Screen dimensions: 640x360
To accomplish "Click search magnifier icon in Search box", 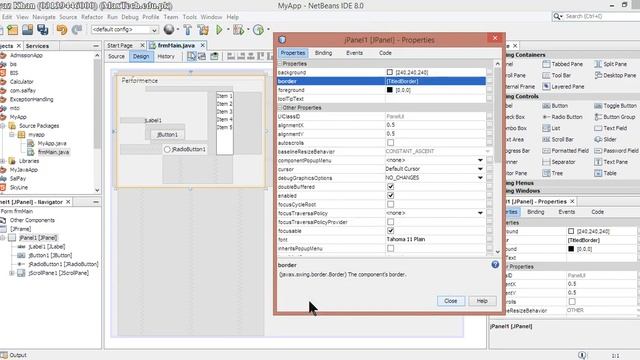I will point(557,16).
